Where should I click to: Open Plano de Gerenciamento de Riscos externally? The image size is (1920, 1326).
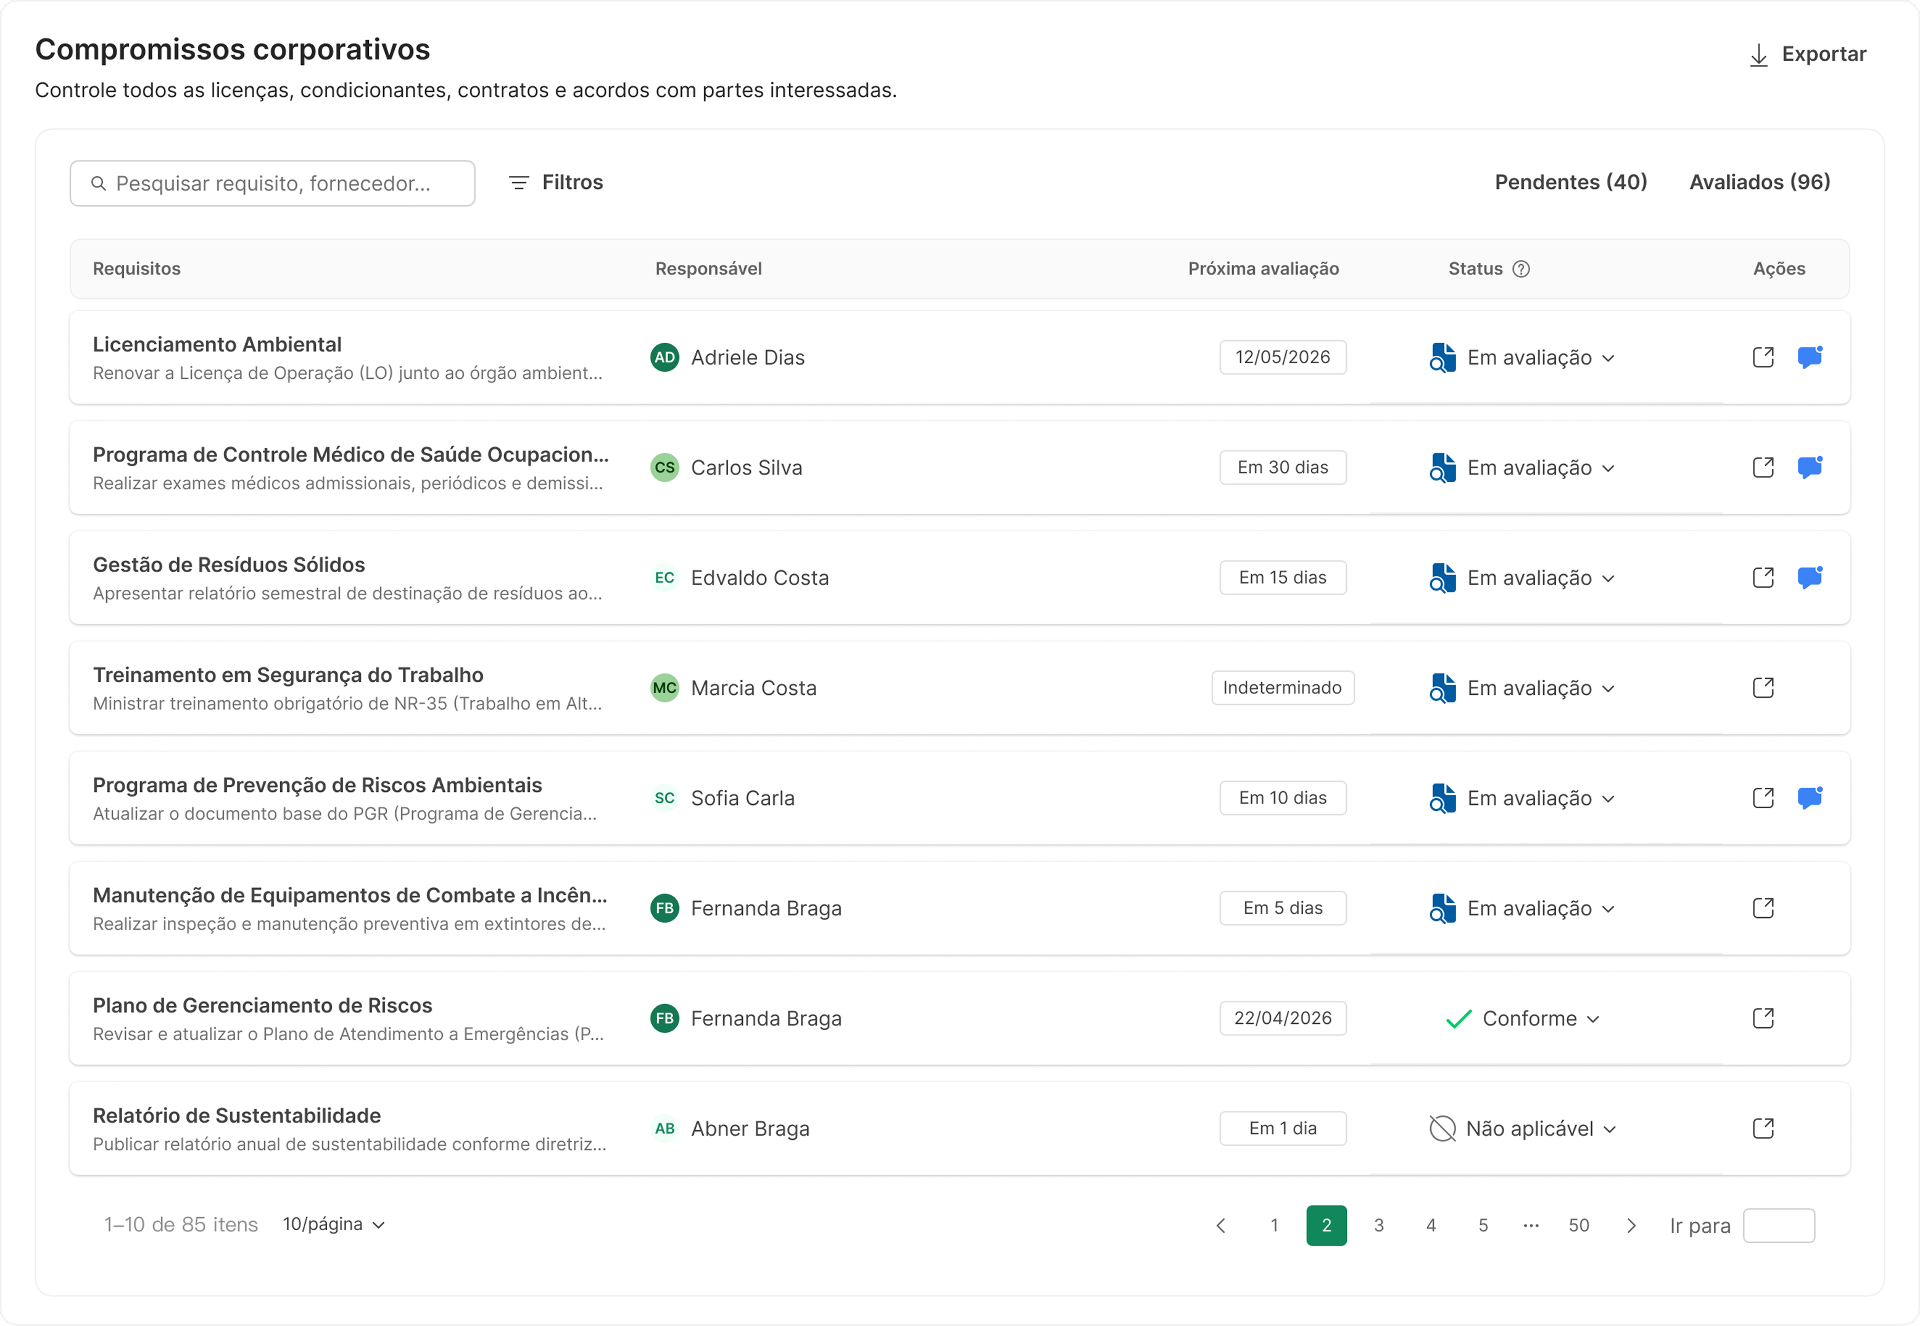click(1763, 1018)
